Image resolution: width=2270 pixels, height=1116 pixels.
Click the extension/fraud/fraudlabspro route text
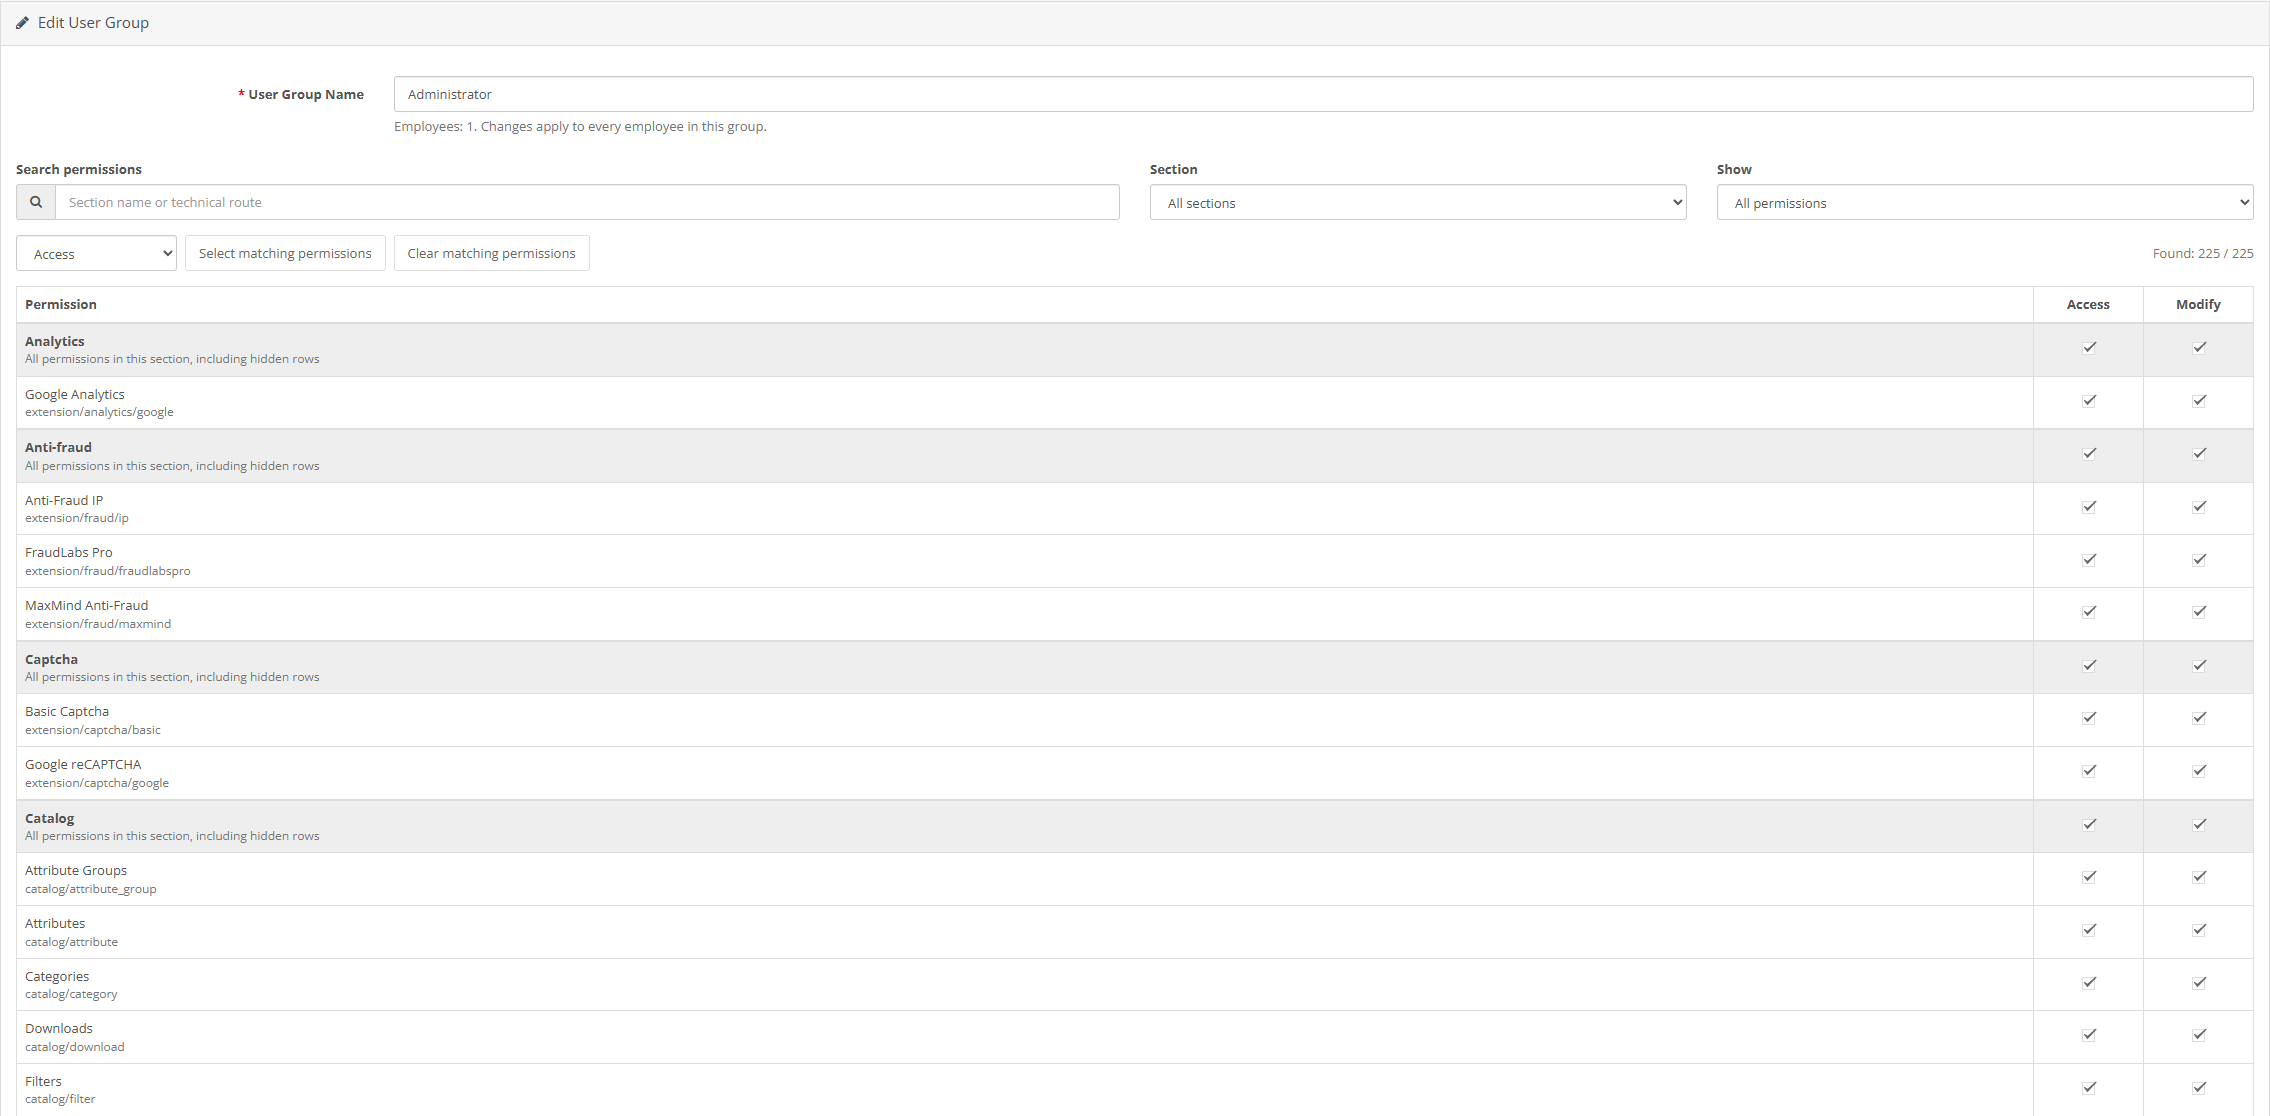(108, 571)
